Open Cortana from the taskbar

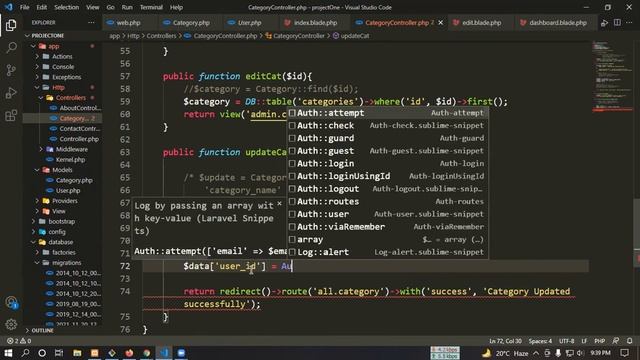pos(42,353)
